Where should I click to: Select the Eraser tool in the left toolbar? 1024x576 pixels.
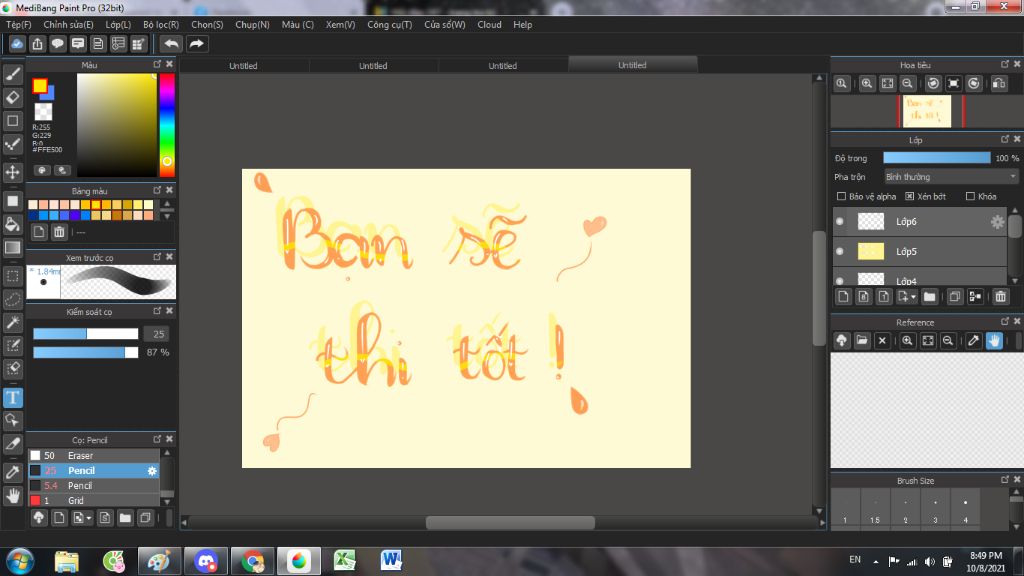[x=12, y=97]
